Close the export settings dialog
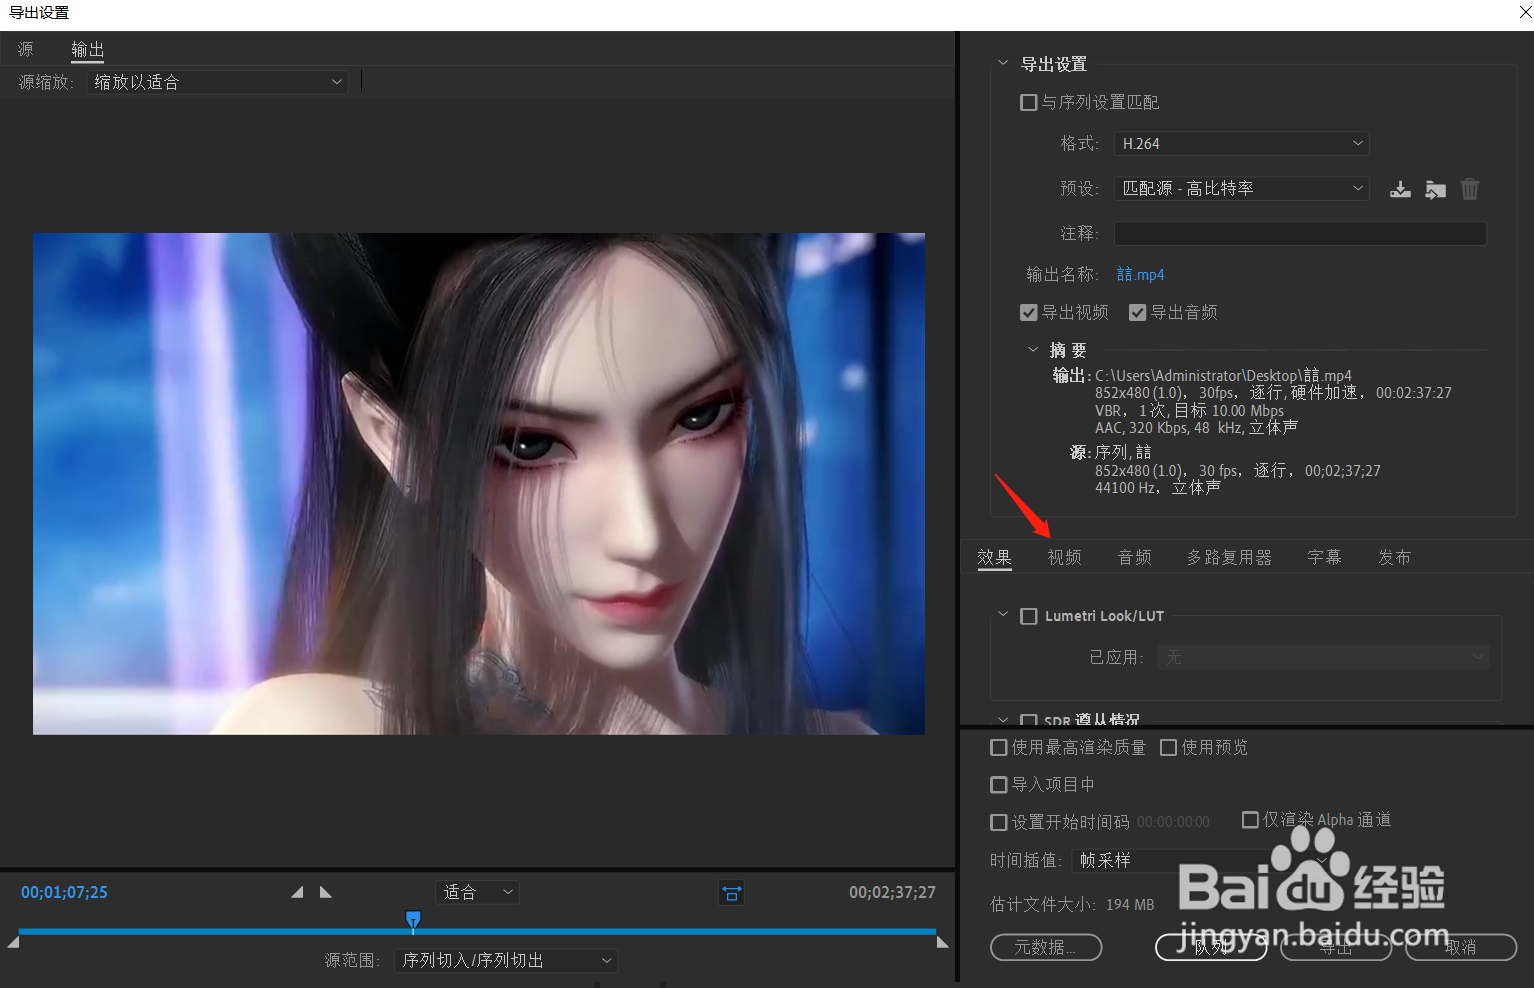Screen dimensions: 1534x988 [1524, 12]
